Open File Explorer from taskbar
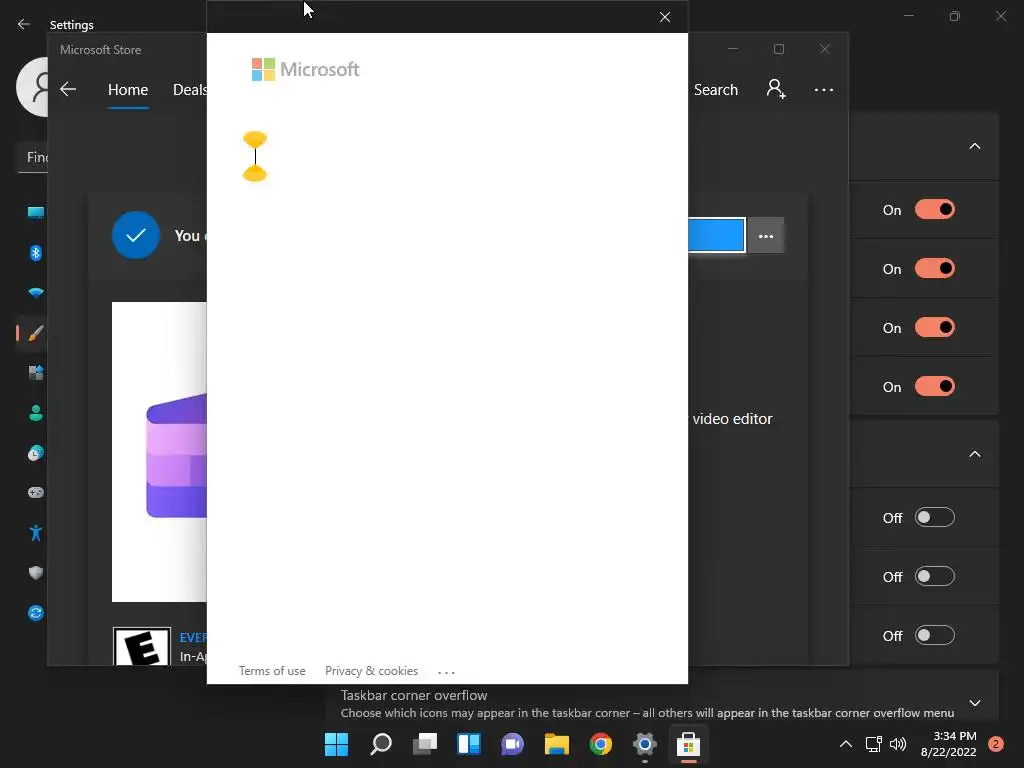Screen dimensions: 1024x768 click(556, 744)
